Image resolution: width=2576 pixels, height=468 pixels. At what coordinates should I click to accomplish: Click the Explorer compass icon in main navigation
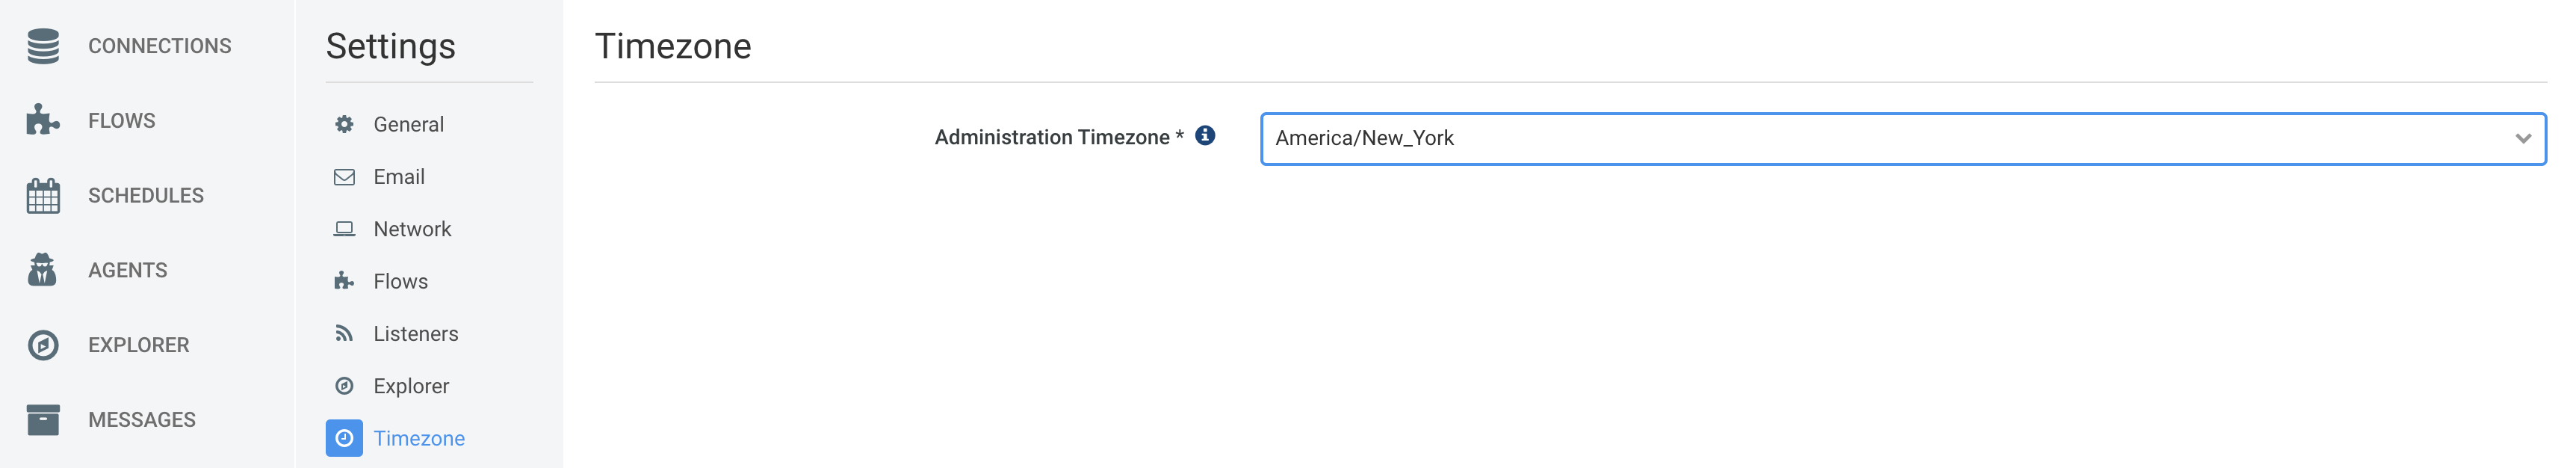(x=43, y=345)
